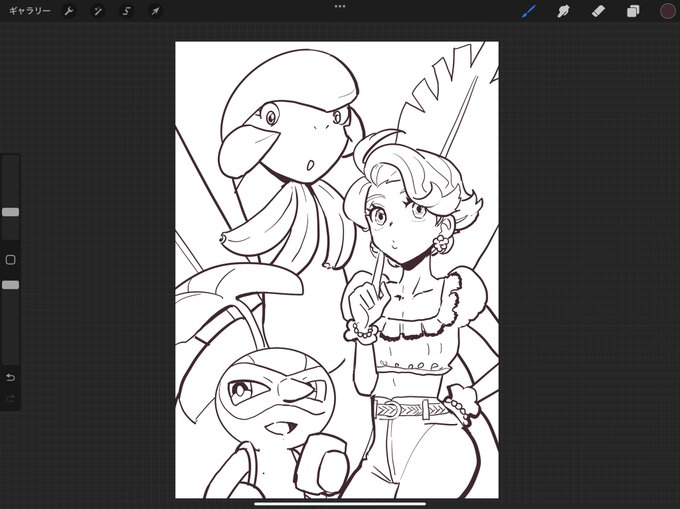Click the brush opacity slider handle
Viewport: 680px width, 509px height.
[x=10, y=285]
